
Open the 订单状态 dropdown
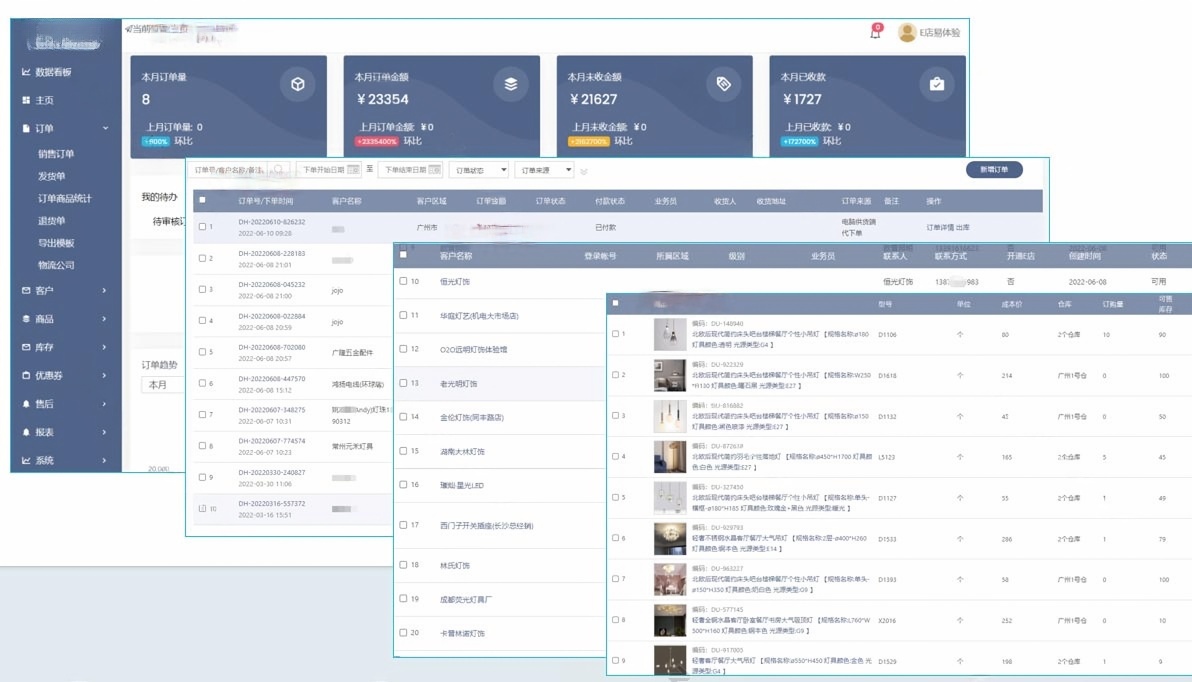[x=479, y=170]
